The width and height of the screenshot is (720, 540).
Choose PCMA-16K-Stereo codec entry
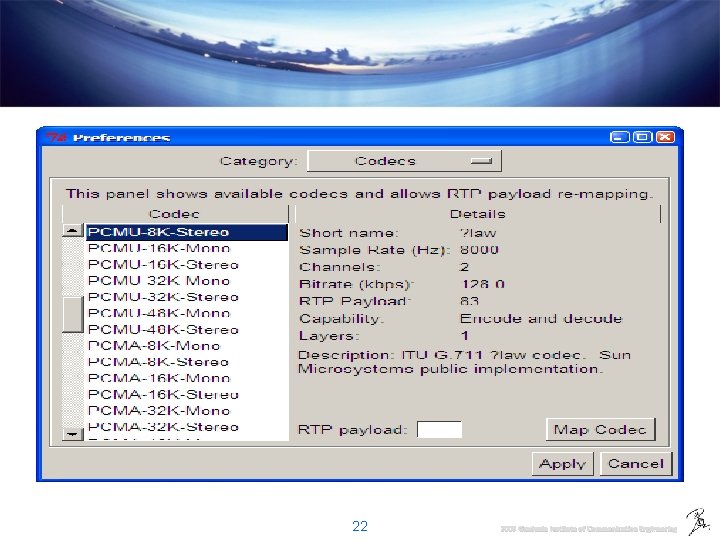[187, 394]
